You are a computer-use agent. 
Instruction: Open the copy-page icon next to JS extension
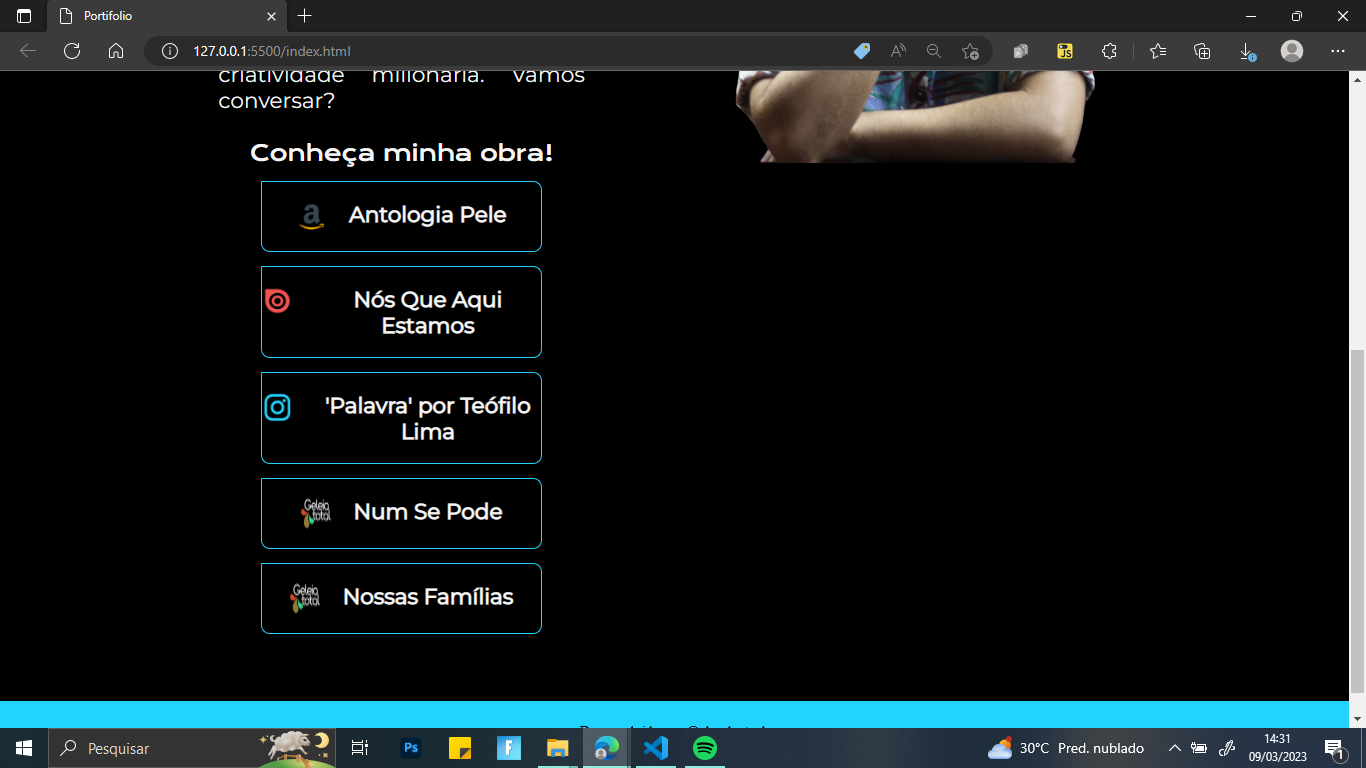1021,51
